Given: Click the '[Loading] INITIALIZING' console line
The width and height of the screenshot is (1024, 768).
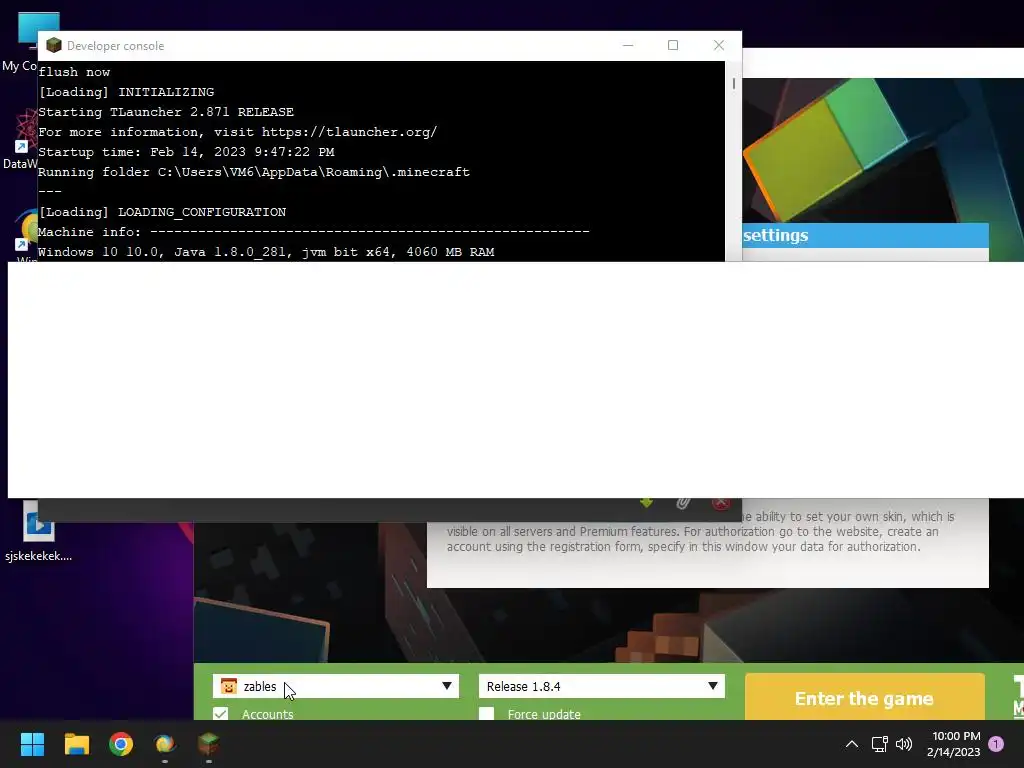Looking at the screenshot, I should 126,92.
